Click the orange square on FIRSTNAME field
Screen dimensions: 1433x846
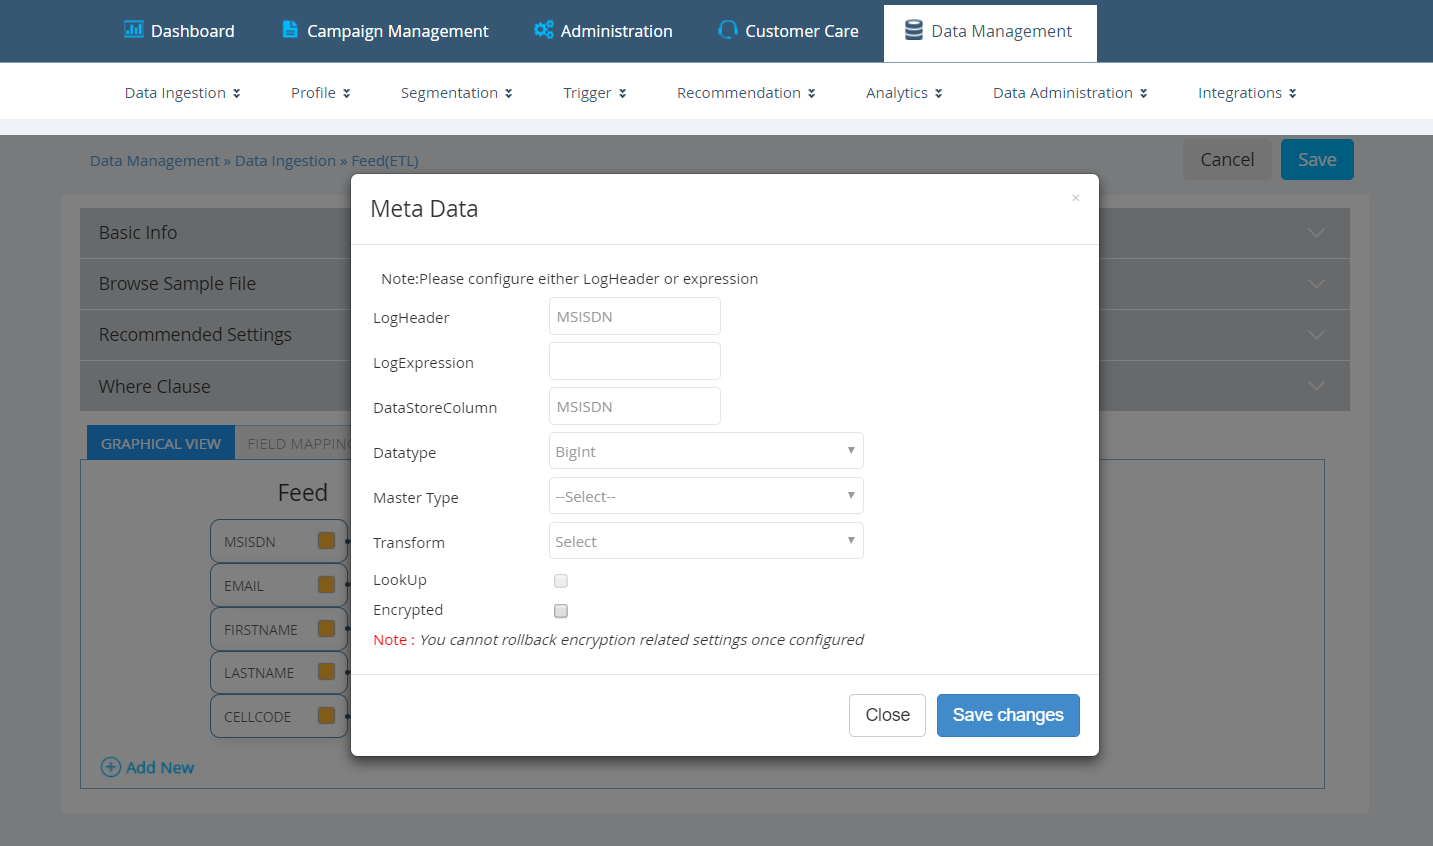click(x=326, y=628)
